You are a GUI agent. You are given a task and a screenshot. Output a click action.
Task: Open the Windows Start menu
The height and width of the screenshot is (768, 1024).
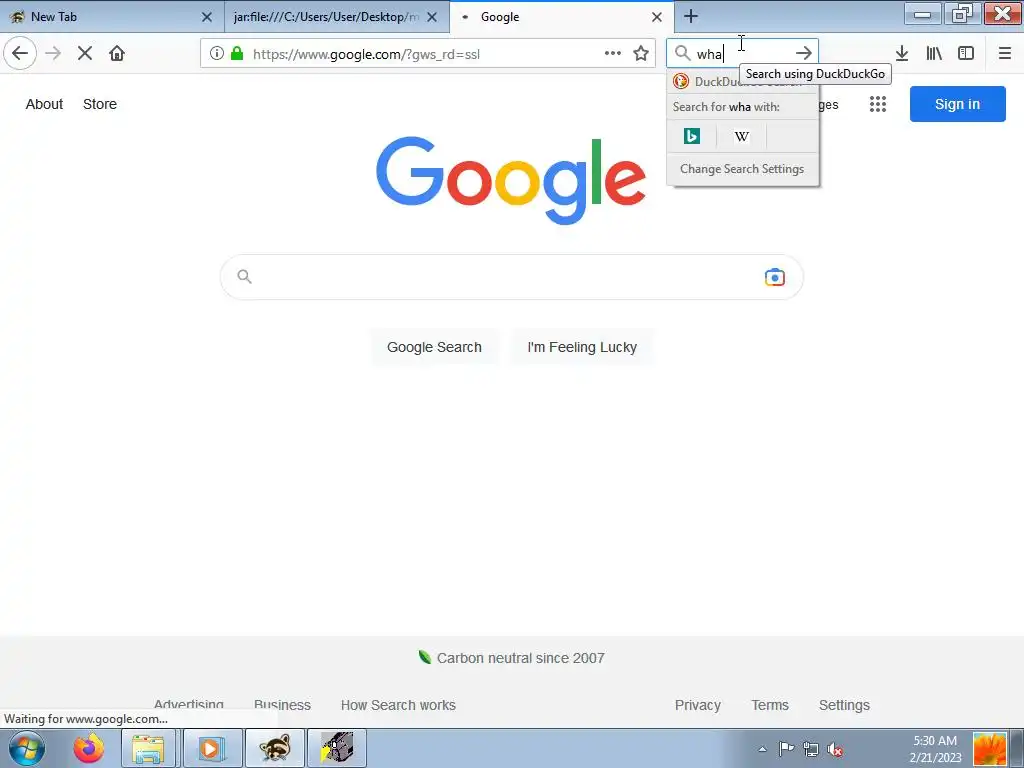coord(26,748)
